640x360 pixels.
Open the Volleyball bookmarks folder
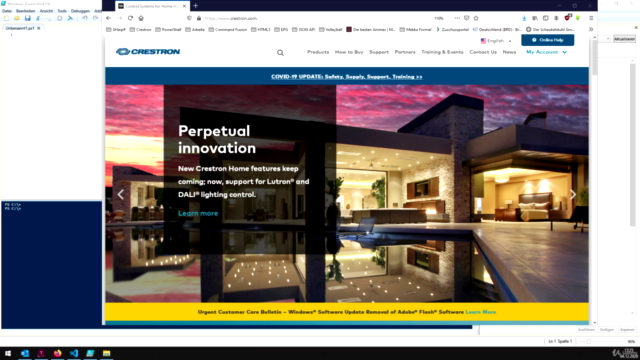tap(331, 29)
